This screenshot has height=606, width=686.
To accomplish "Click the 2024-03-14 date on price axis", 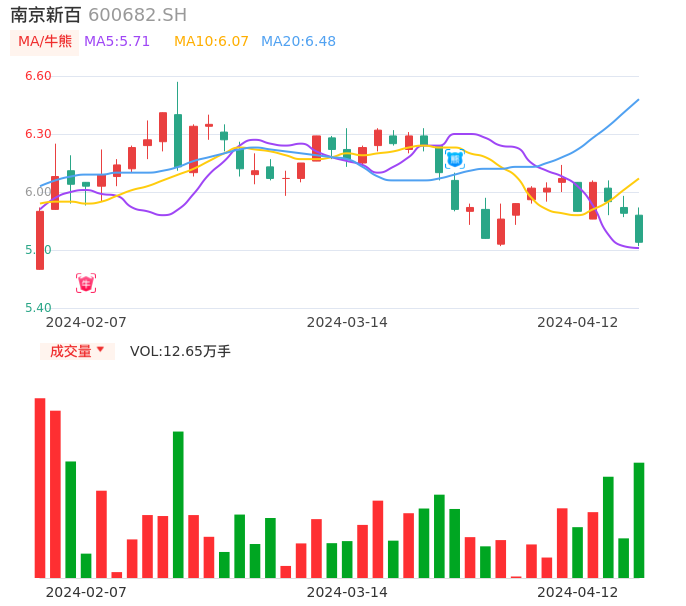I will pos(347,322).
